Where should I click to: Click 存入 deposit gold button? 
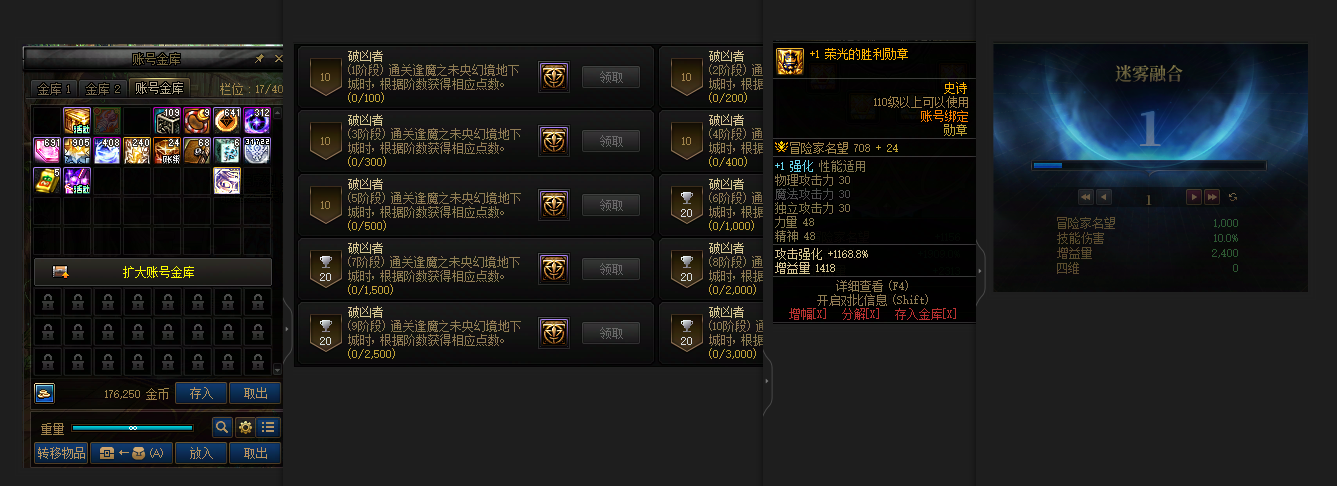click(201, 393)
